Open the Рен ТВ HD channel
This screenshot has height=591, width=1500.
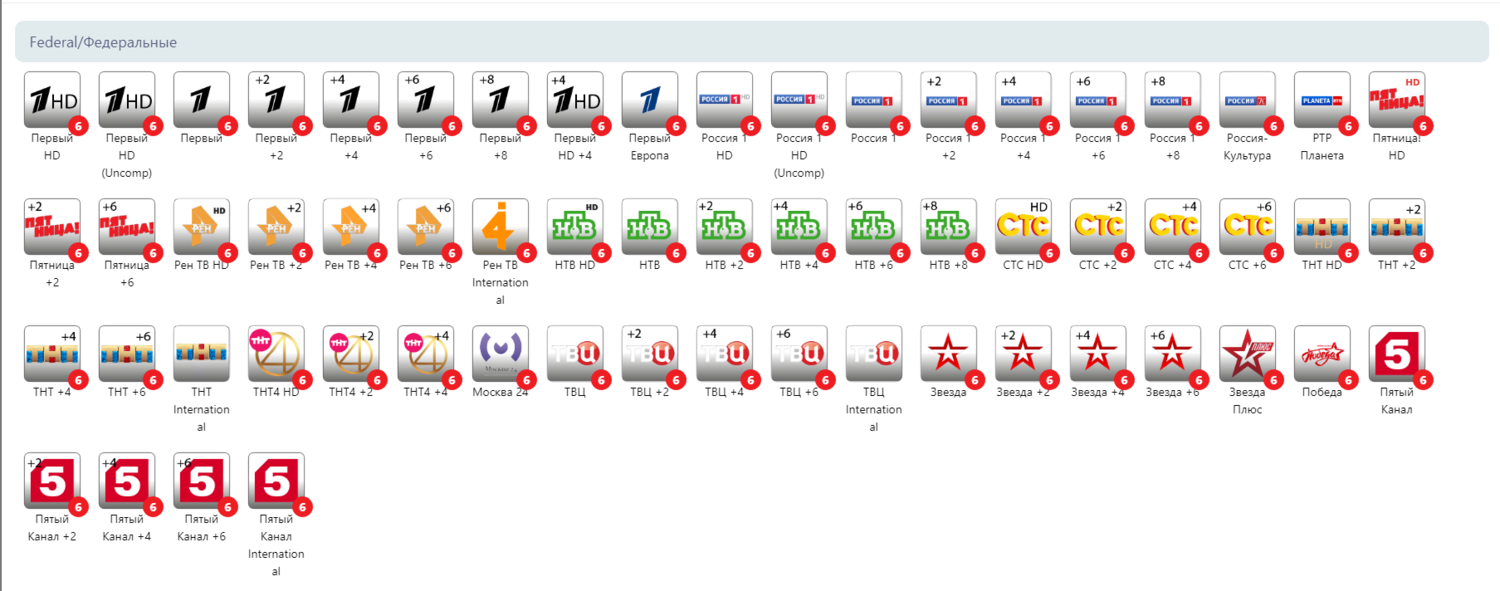click(202, 227)
